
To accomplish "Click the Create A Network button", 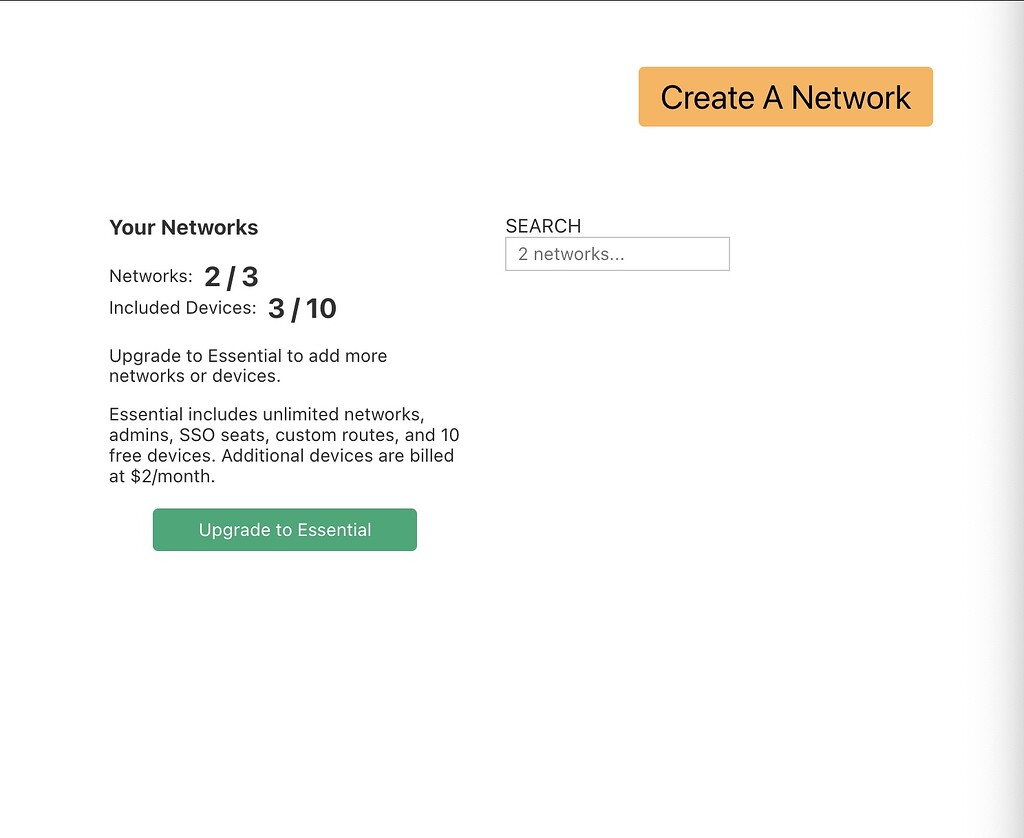I will pyautogui.click(x=785, y=97).
